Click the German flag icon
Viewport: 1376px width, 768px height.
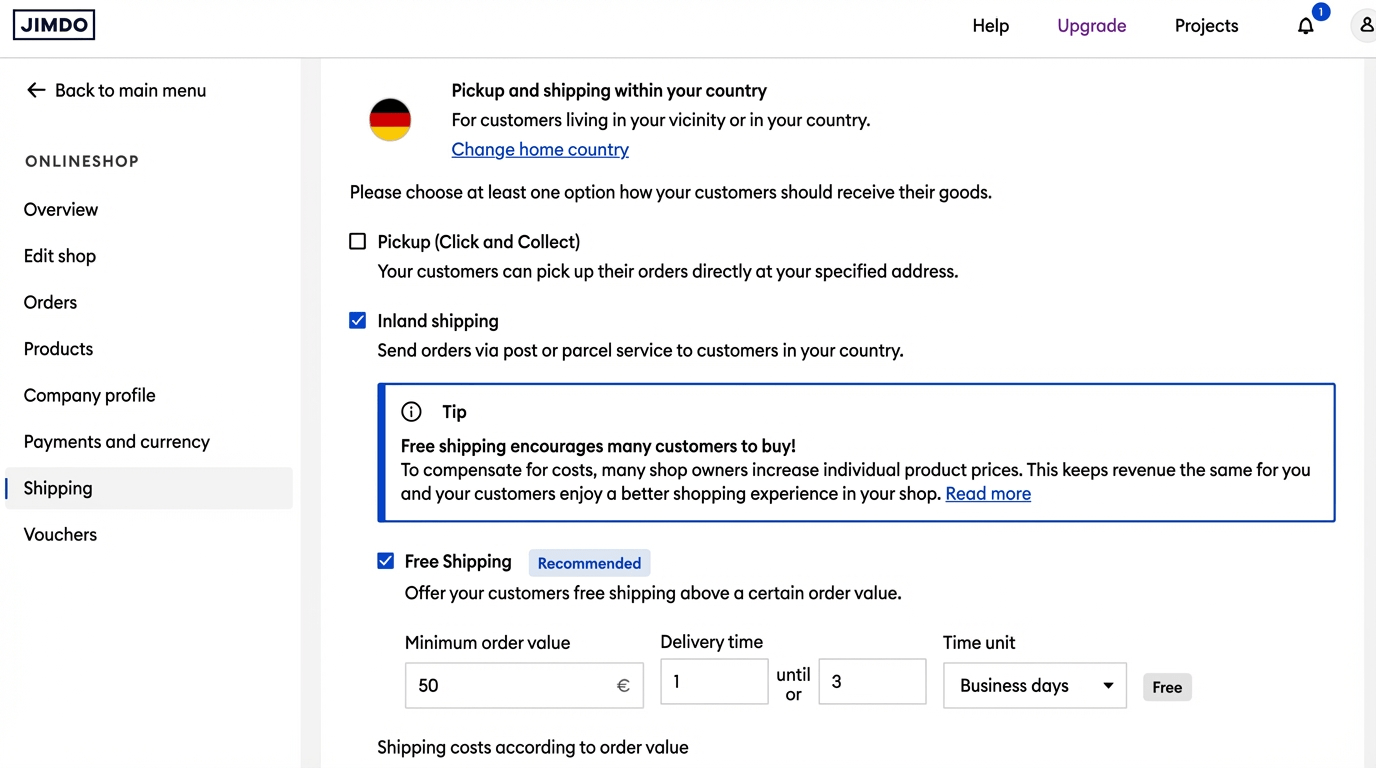(x=390, y=120)
